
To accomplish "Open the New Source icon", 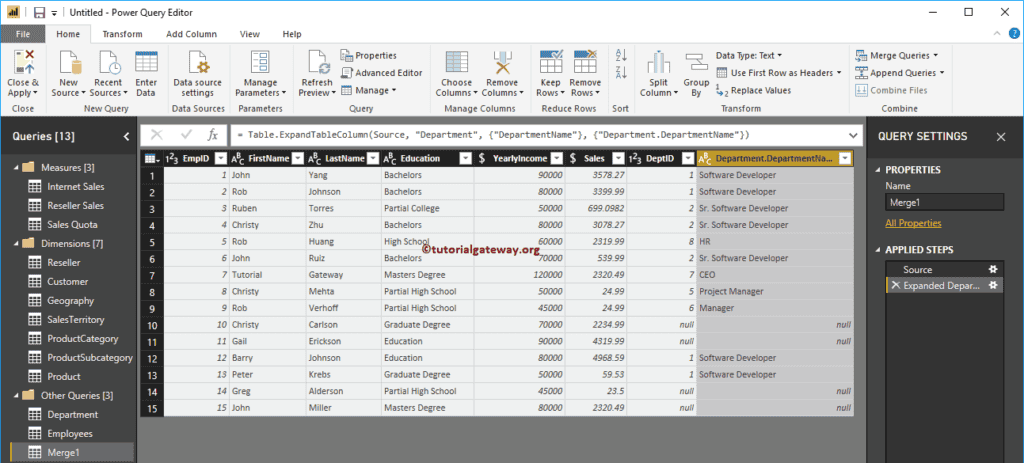I will pyautogui.click(x=69, y=63).
